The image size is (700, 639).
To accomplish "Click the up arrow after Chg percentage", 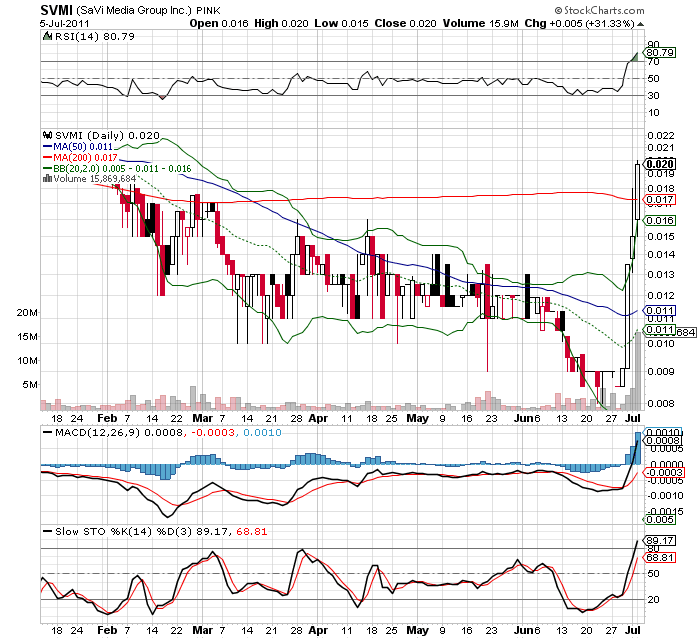I will (x=640, y=24).
